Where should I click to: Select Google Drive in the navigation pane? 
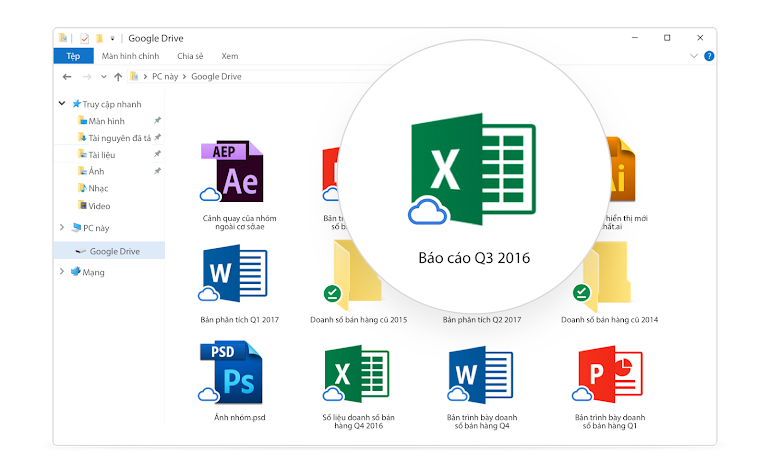[114, 251]
